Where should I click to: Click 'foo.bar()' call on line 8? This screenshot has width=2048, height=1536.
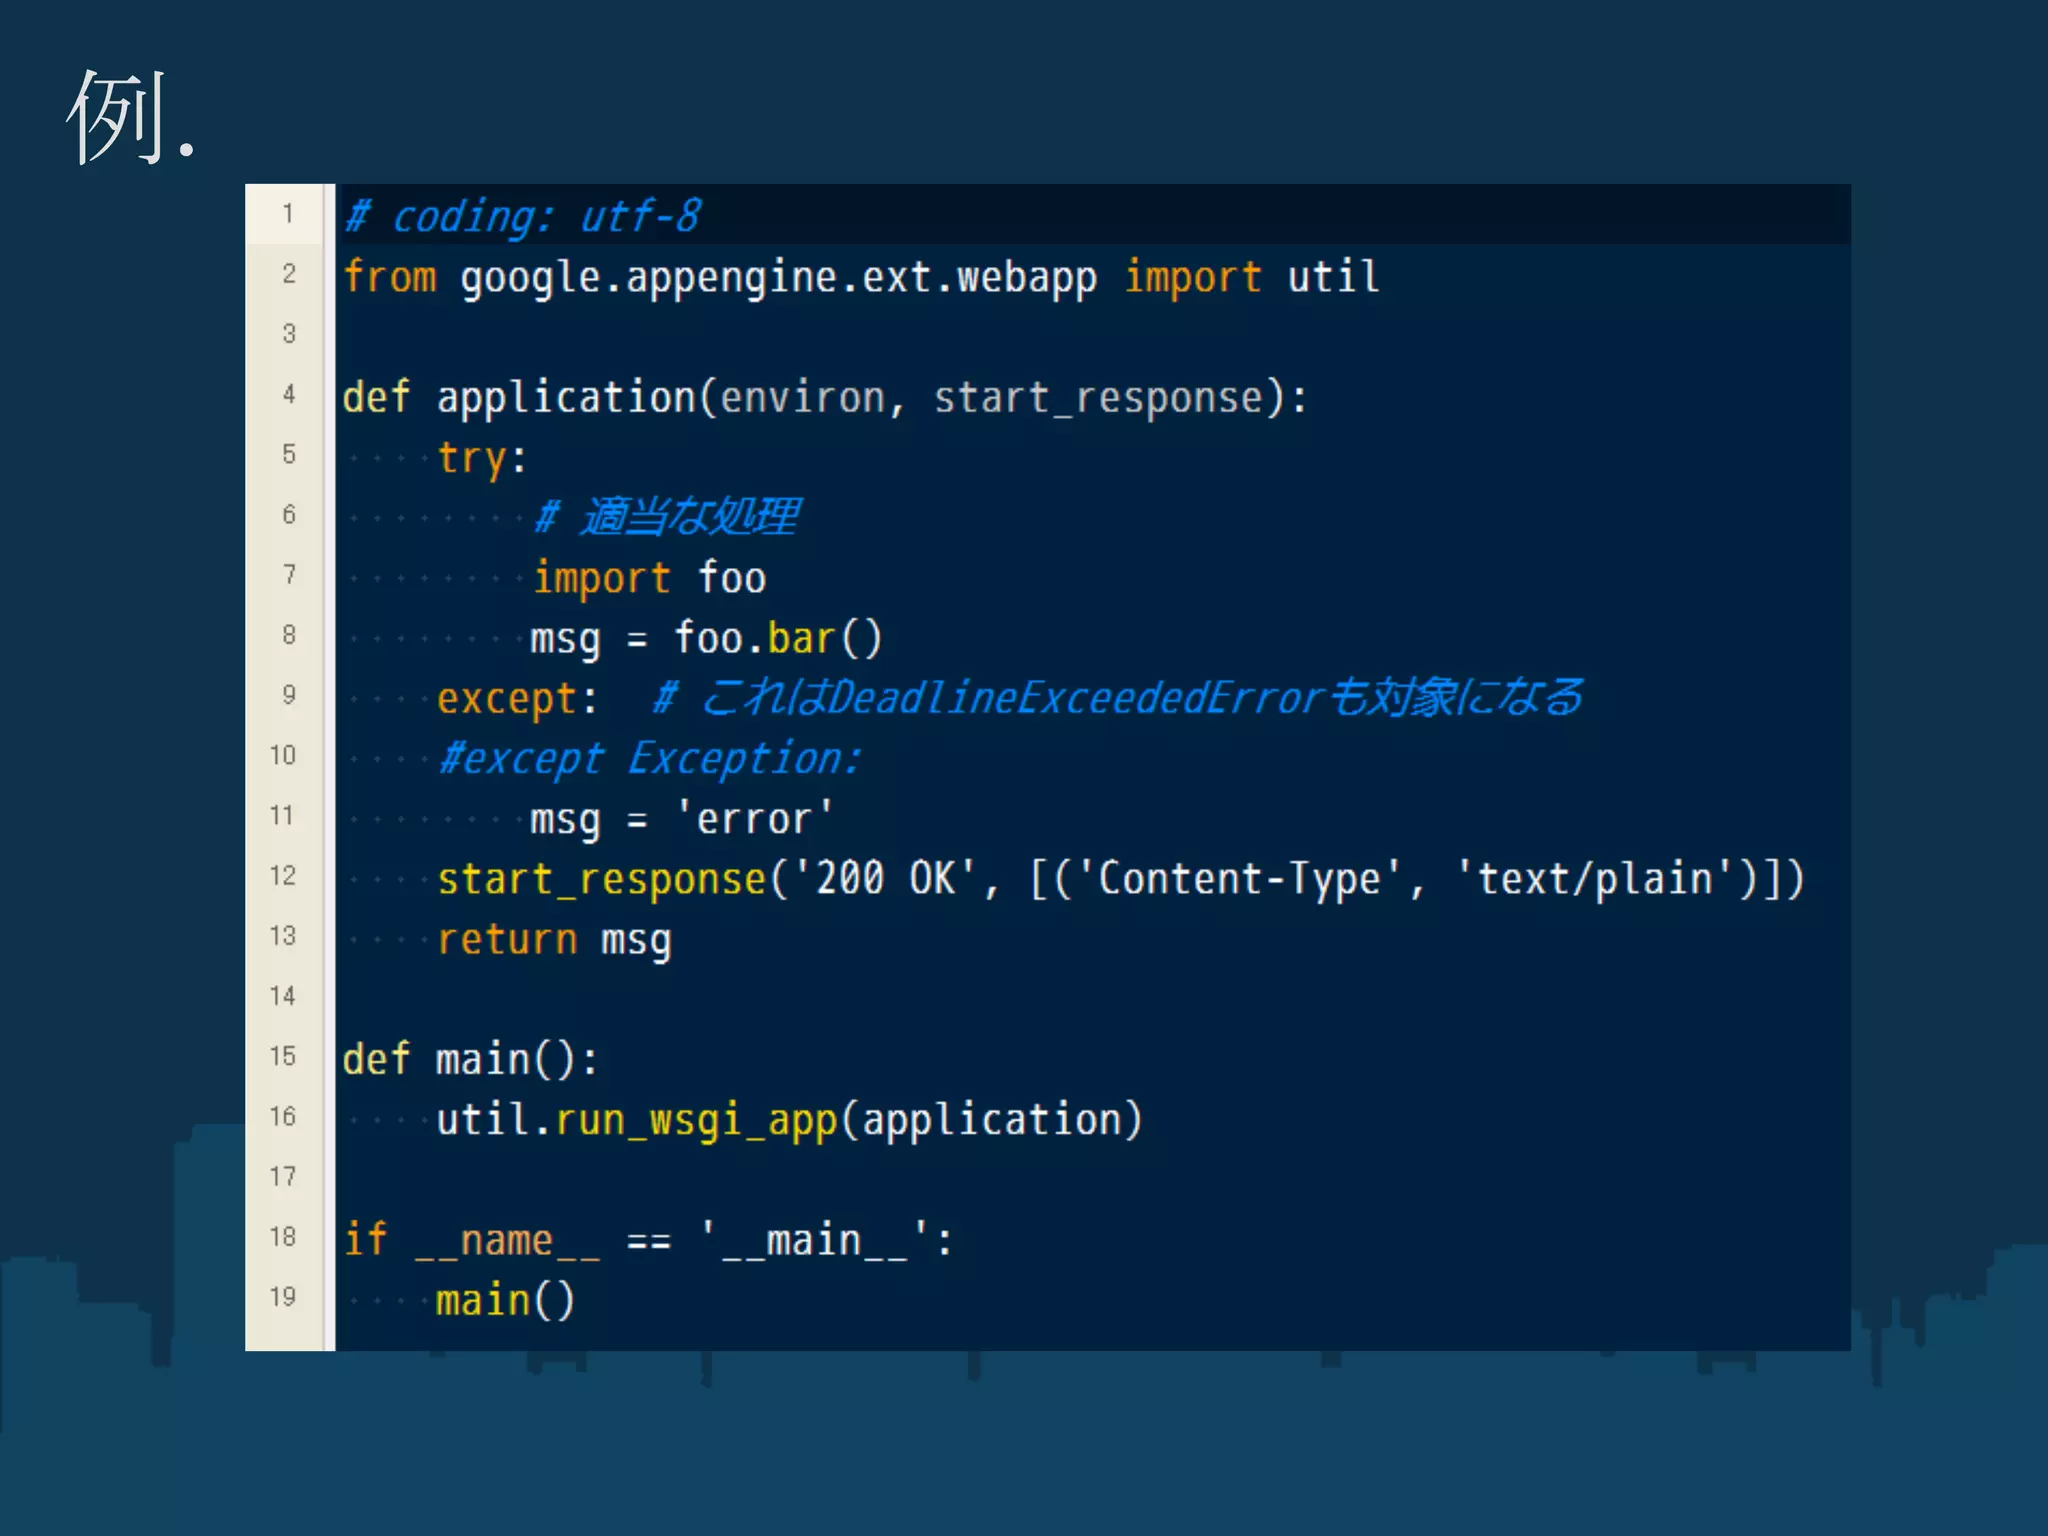[x=778, y=639]
